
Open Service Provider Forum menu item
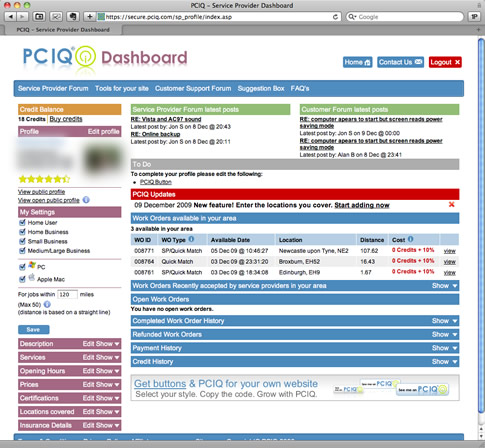point(53,88)
